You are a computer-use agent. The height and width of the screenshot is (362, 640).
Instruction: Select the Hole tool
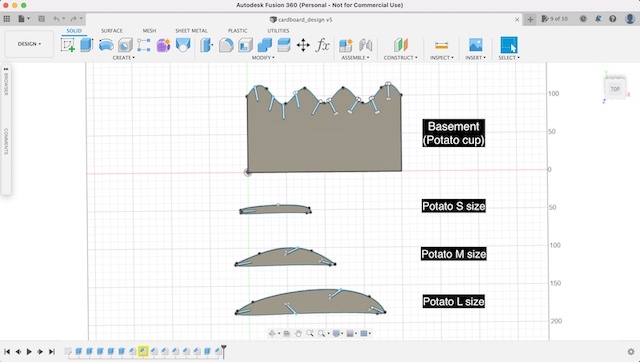point(125,45)
